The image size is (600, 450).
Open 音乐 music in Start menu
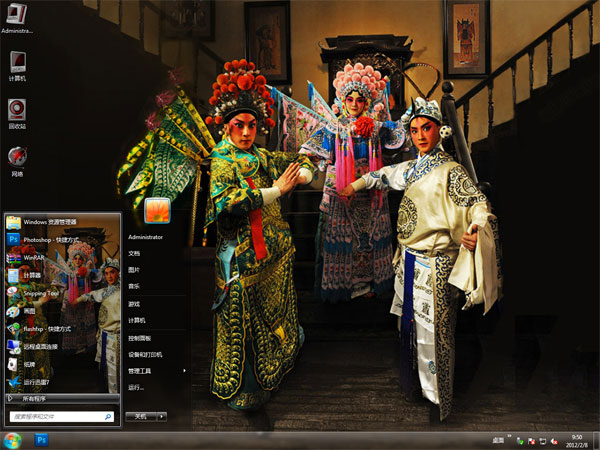pyautogui.click(x=134, y=286)
